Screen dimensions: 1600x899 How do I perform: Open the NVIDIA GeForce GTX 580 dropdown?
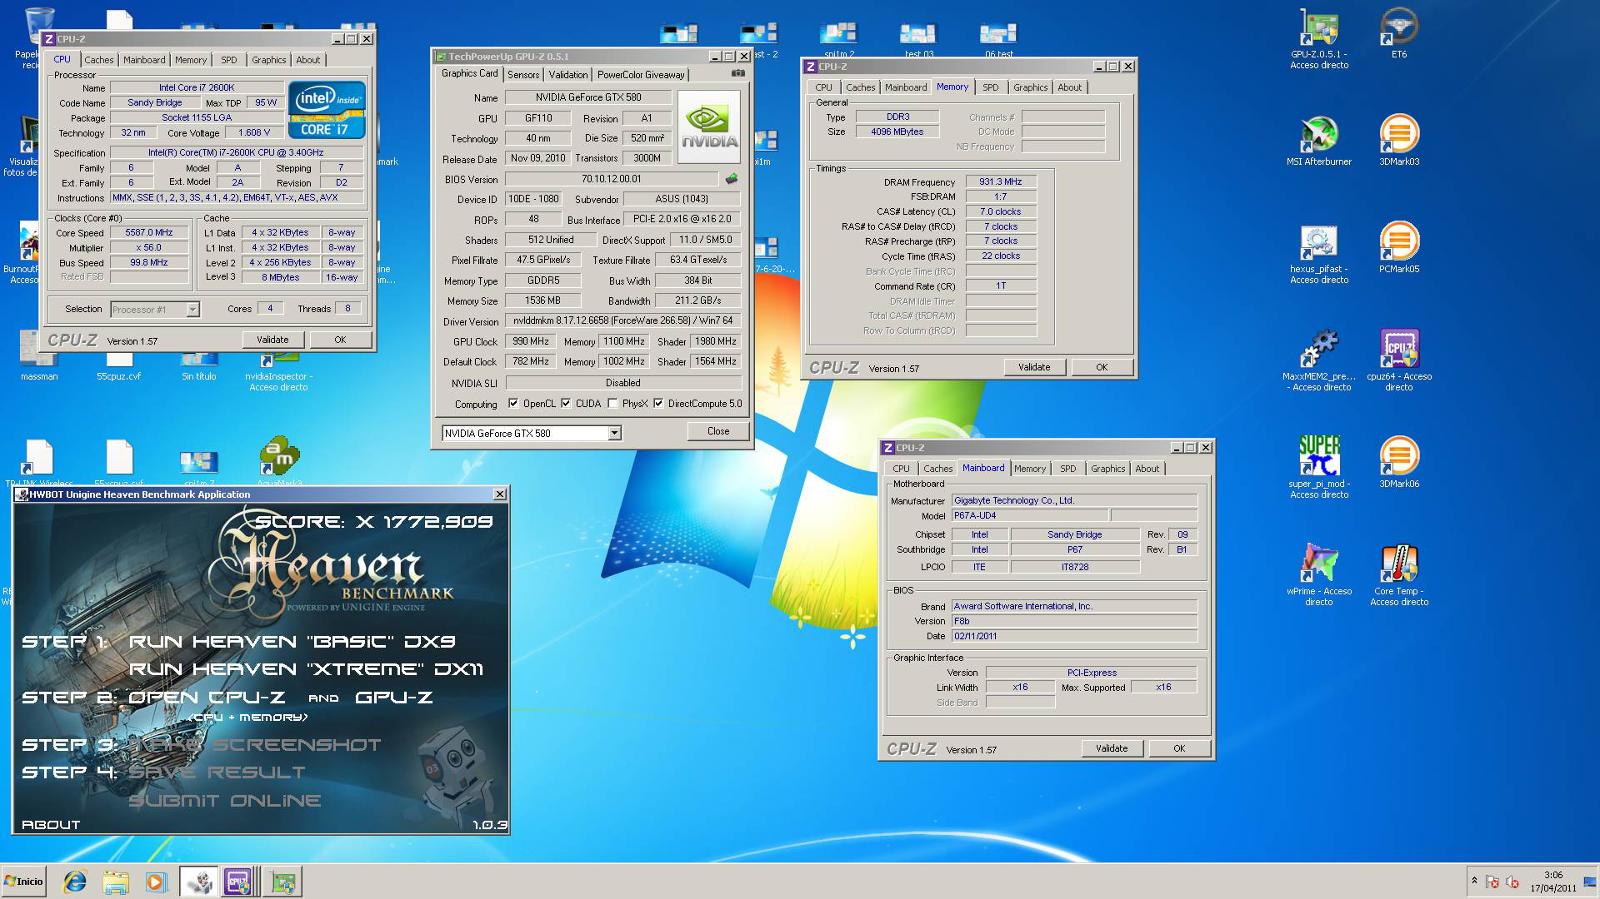point(614,433)
